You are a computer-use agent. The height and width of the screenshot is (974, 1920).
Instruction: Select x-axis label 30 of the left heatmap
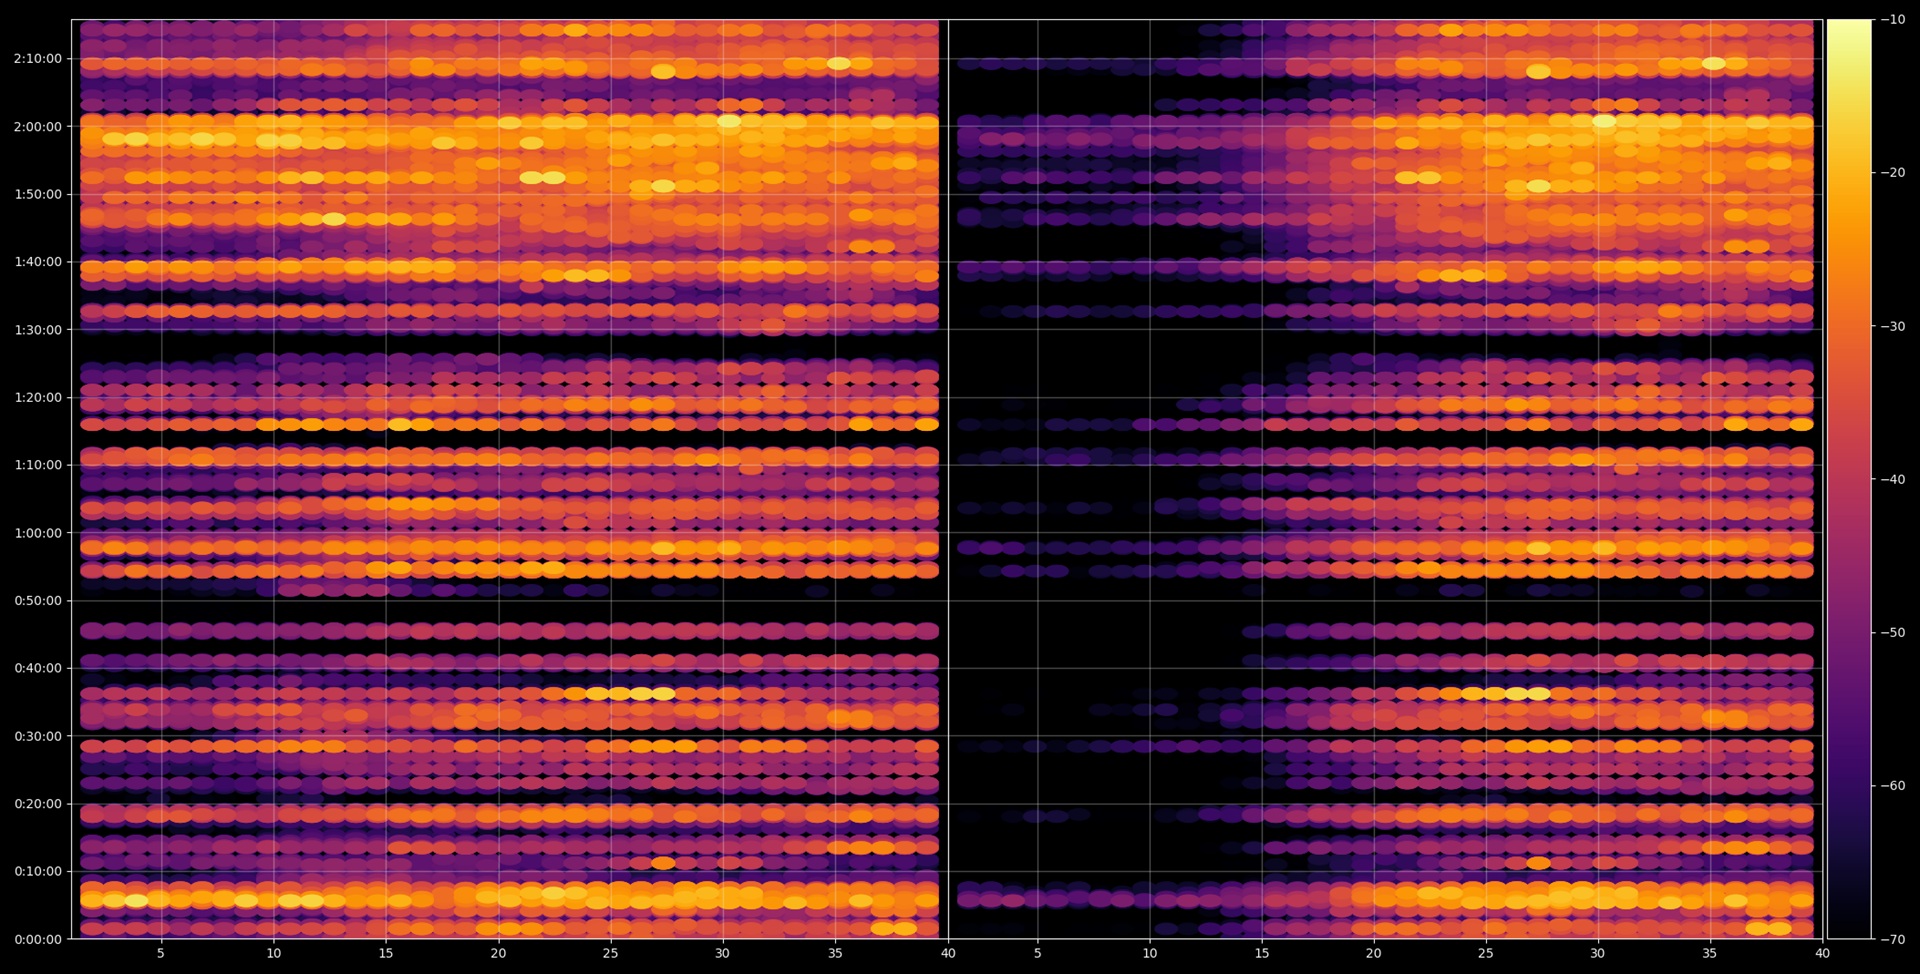tap(723, 953)
